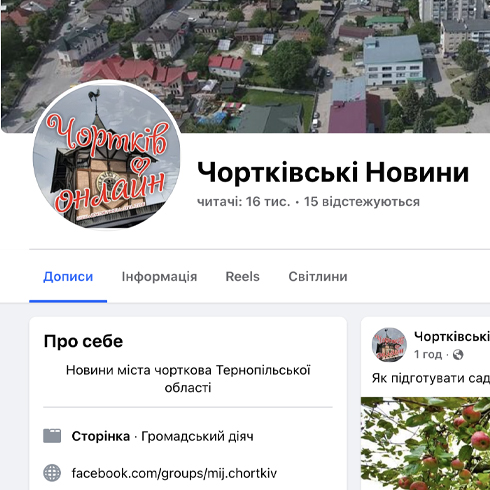
Task: Click the Чортківські Новини page title
Action: 333,172
